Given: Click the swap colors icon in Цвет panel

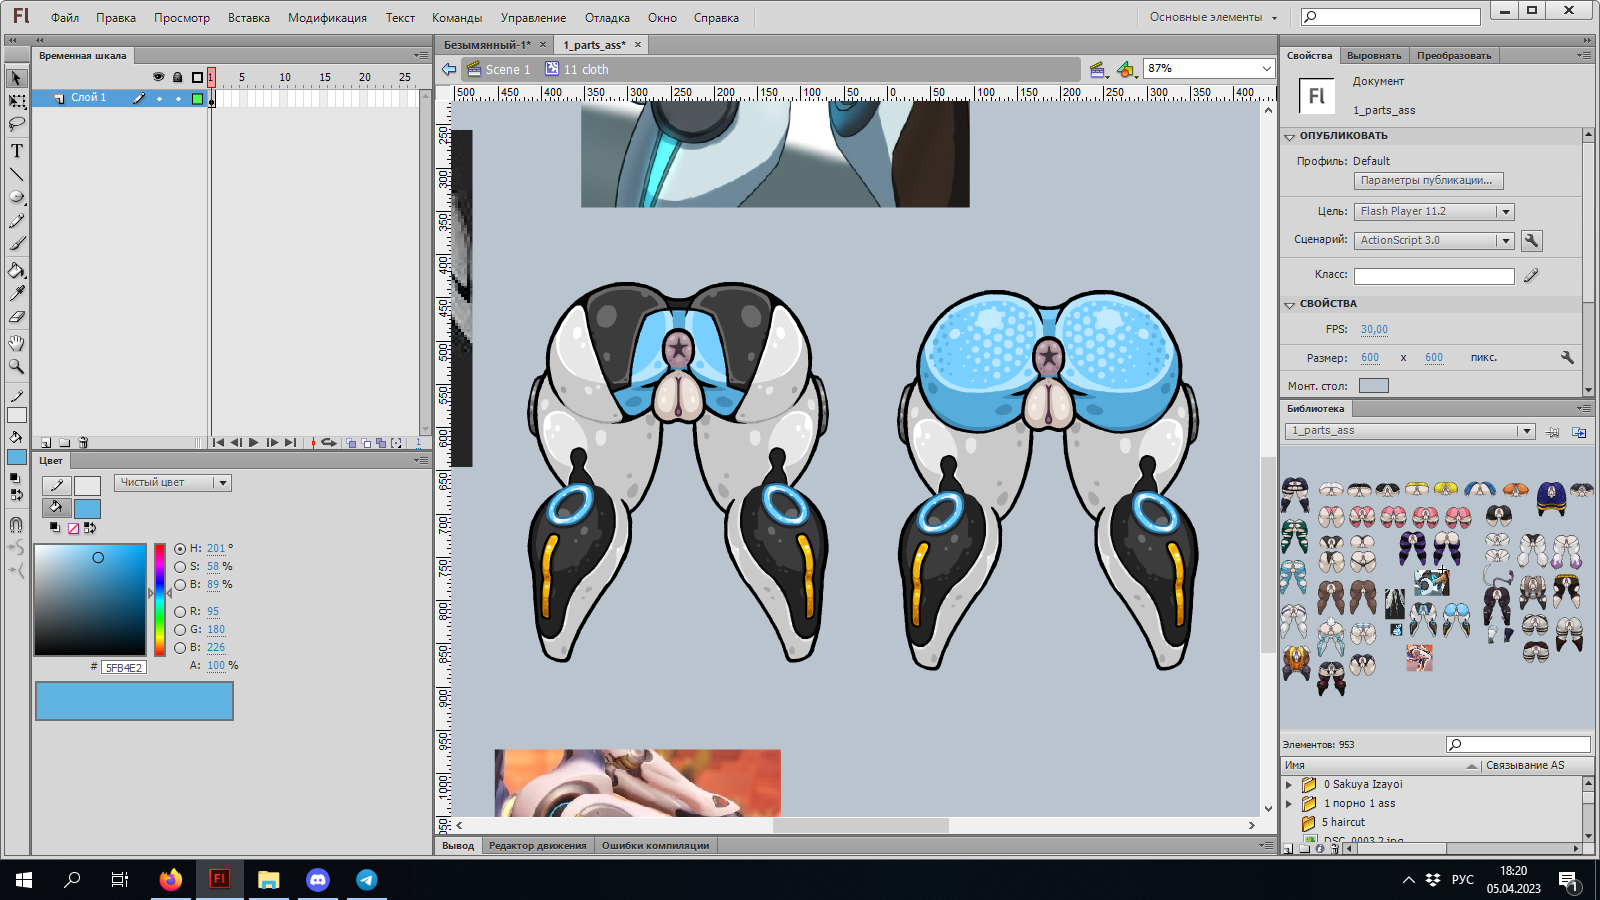Looking at the screenshot, I should coord(90,527).
